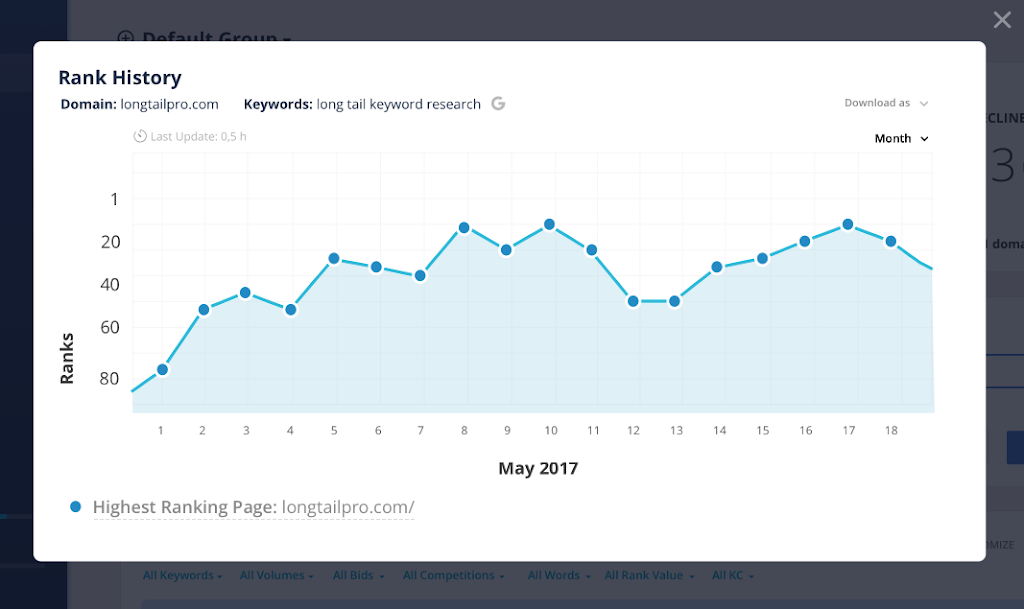Open the All Words filter in background page
1024x609 pixels.
pyautogui.click(x=559, y=575)
